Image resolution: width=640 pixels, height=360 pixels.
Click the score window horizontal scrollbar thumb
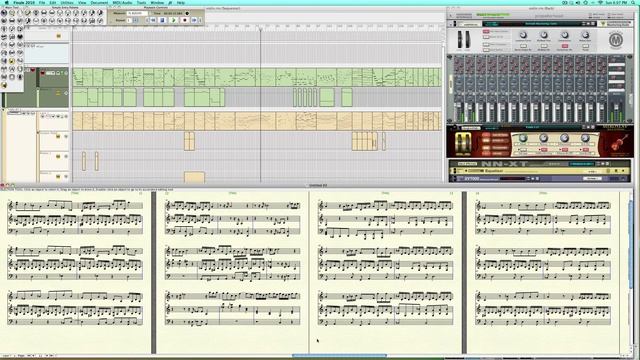340,356
